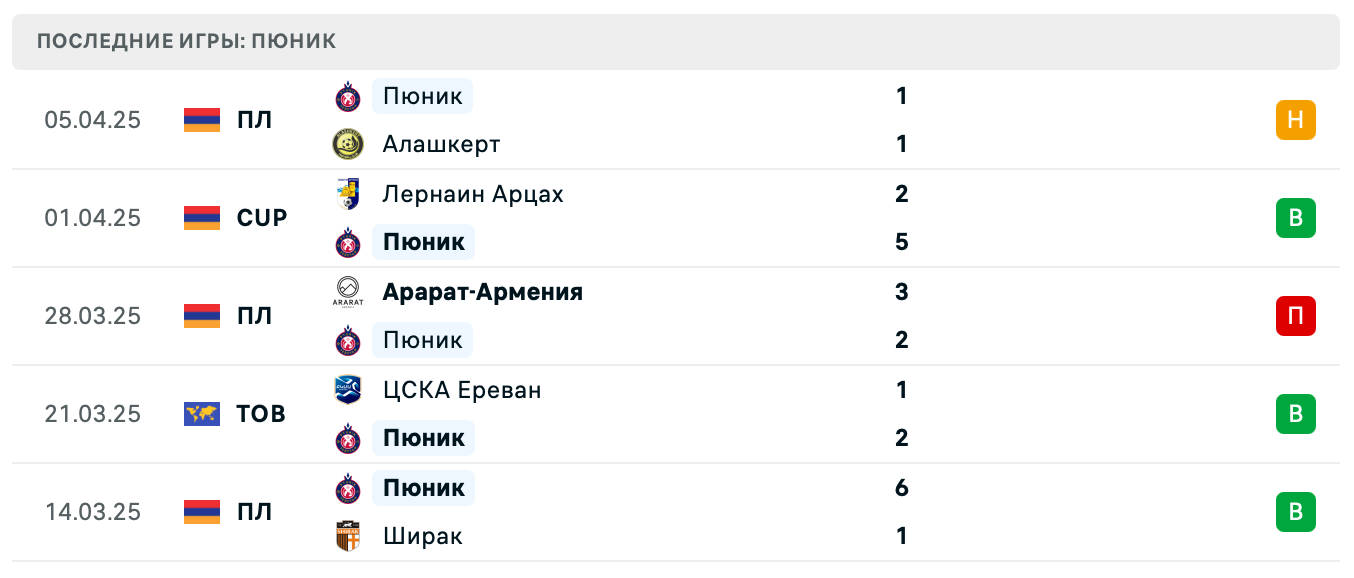Select the 28.03.25 match date
The width and height of the screenshot is (1354, 578).
93,316
